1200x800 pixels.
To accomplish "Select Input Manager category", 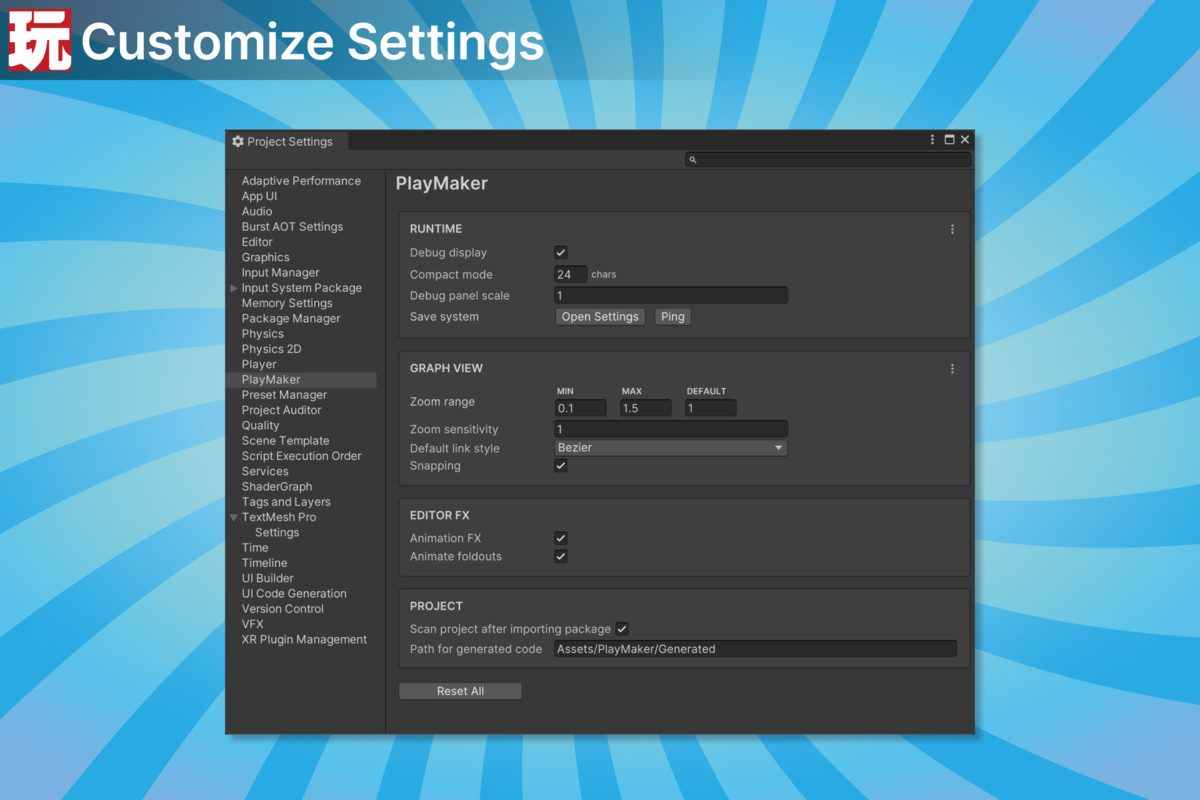I will [x=281, y=272].
